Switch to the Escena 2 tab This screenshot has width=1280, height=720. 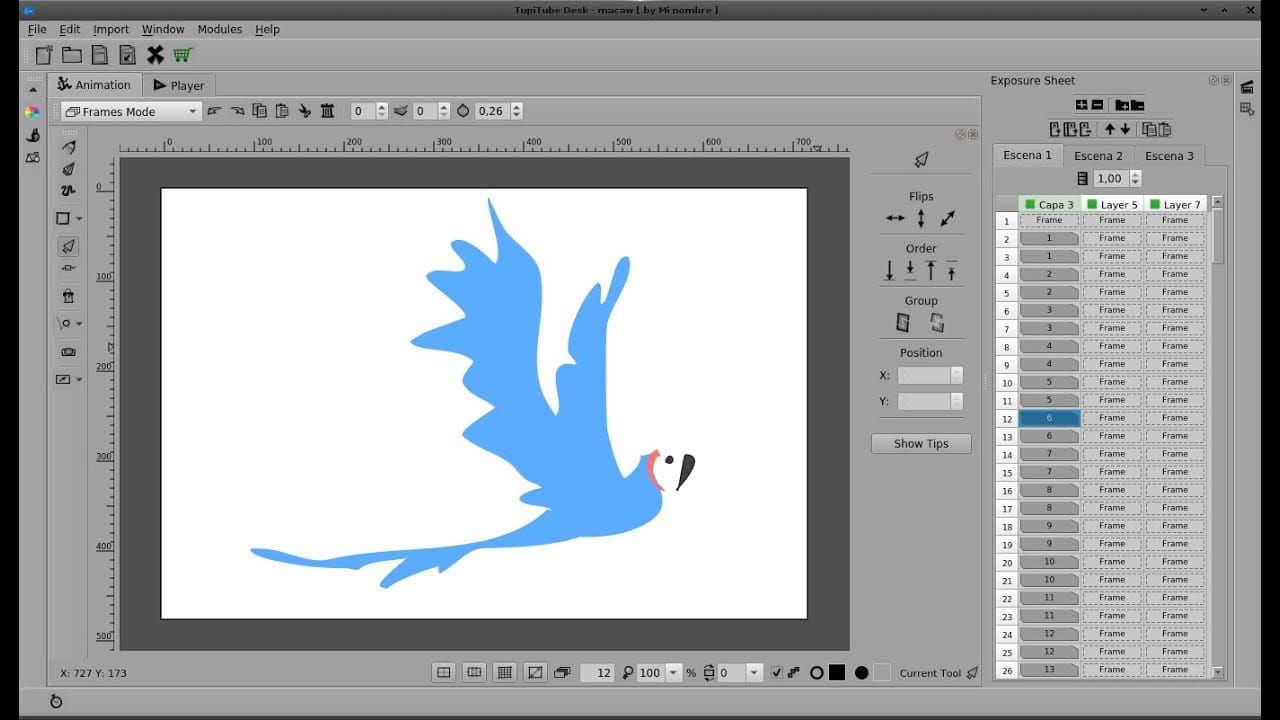1098,155
